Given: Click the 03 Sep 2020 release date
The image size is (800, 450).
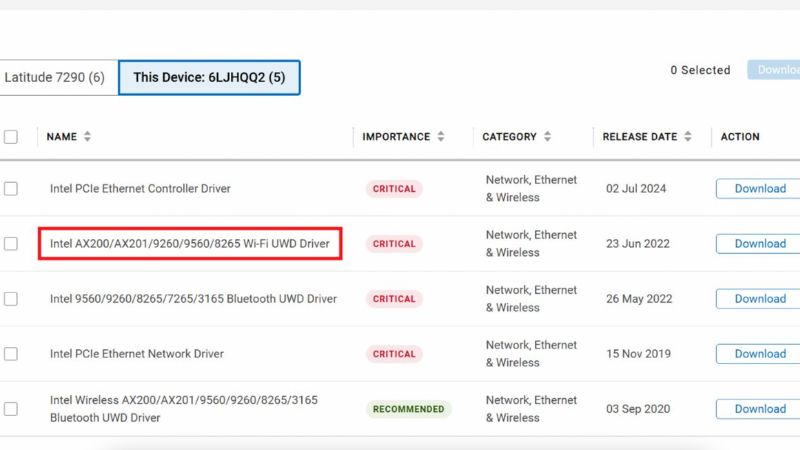Looking at the screenshot, I should (638, 409).
